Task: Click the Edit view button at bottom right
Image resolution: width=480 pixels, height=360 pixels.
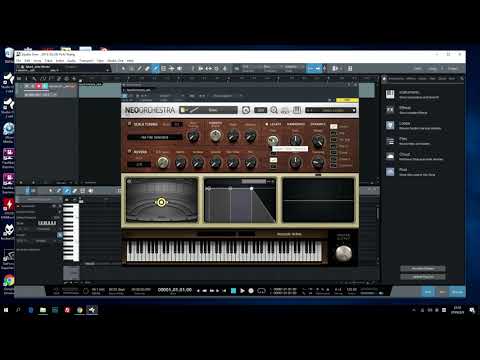Action: pyautogui.click(x=428, y=292)
